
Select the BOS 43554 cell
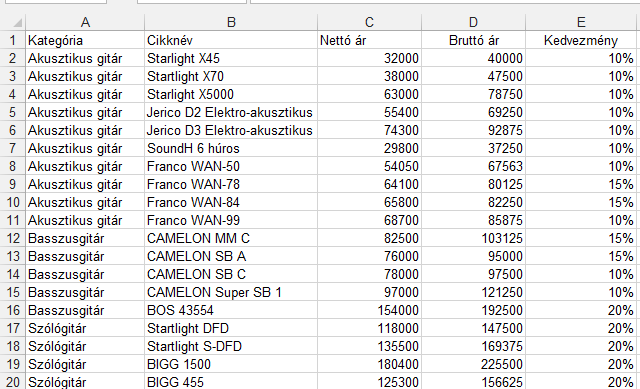point(231,310)
